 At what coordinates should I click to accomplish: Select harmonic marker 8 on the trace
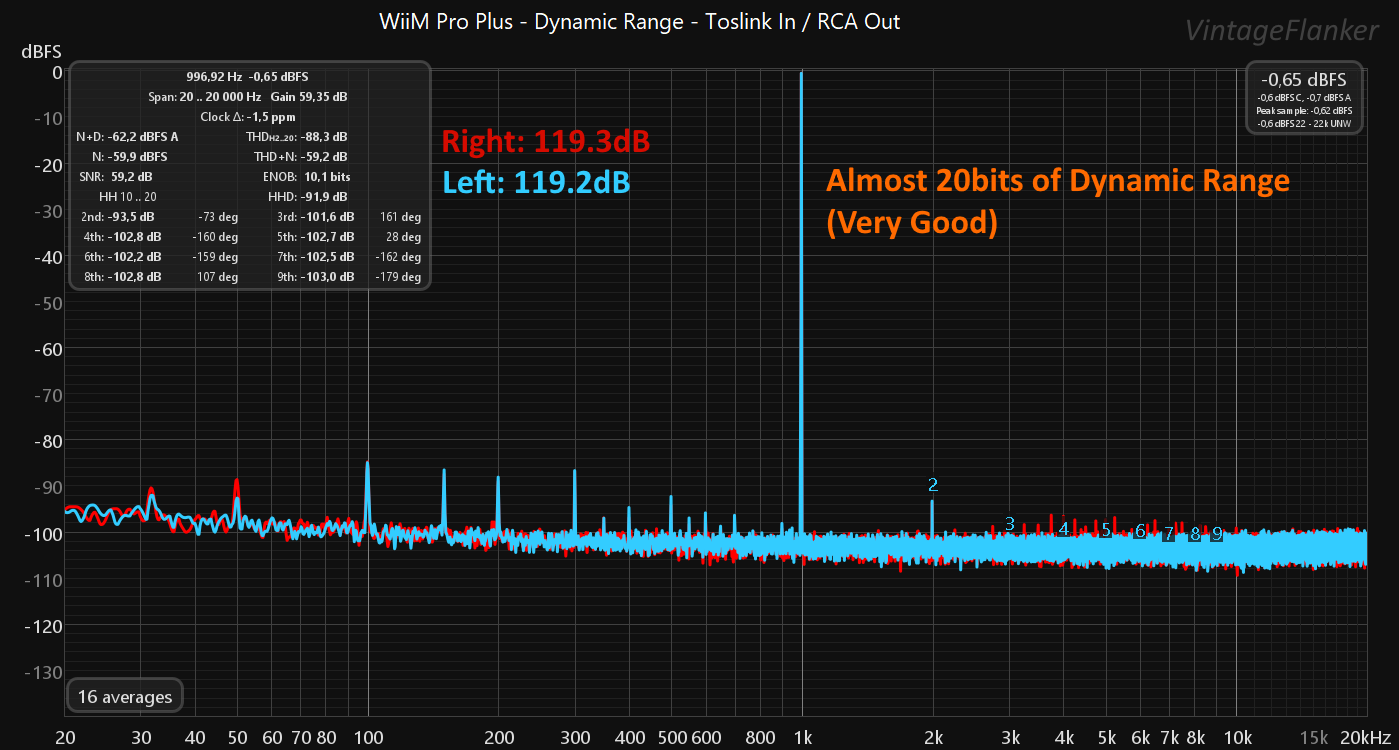[x=1194, y=534]
